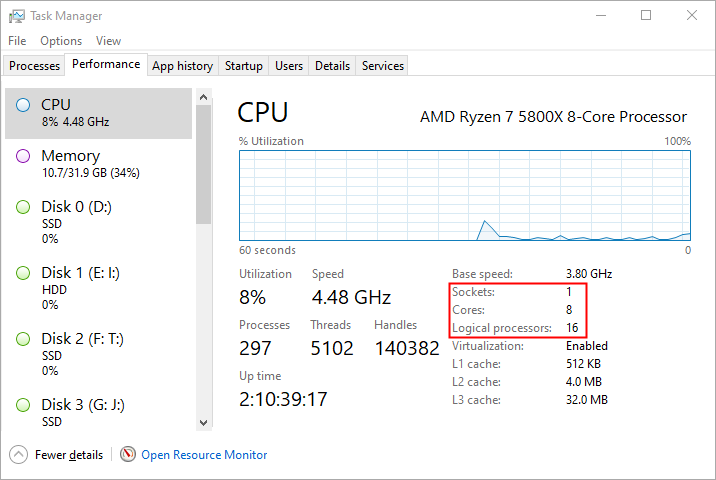Open the App history tab
This screenshot has width=716, height=480.
click(182, 66)
